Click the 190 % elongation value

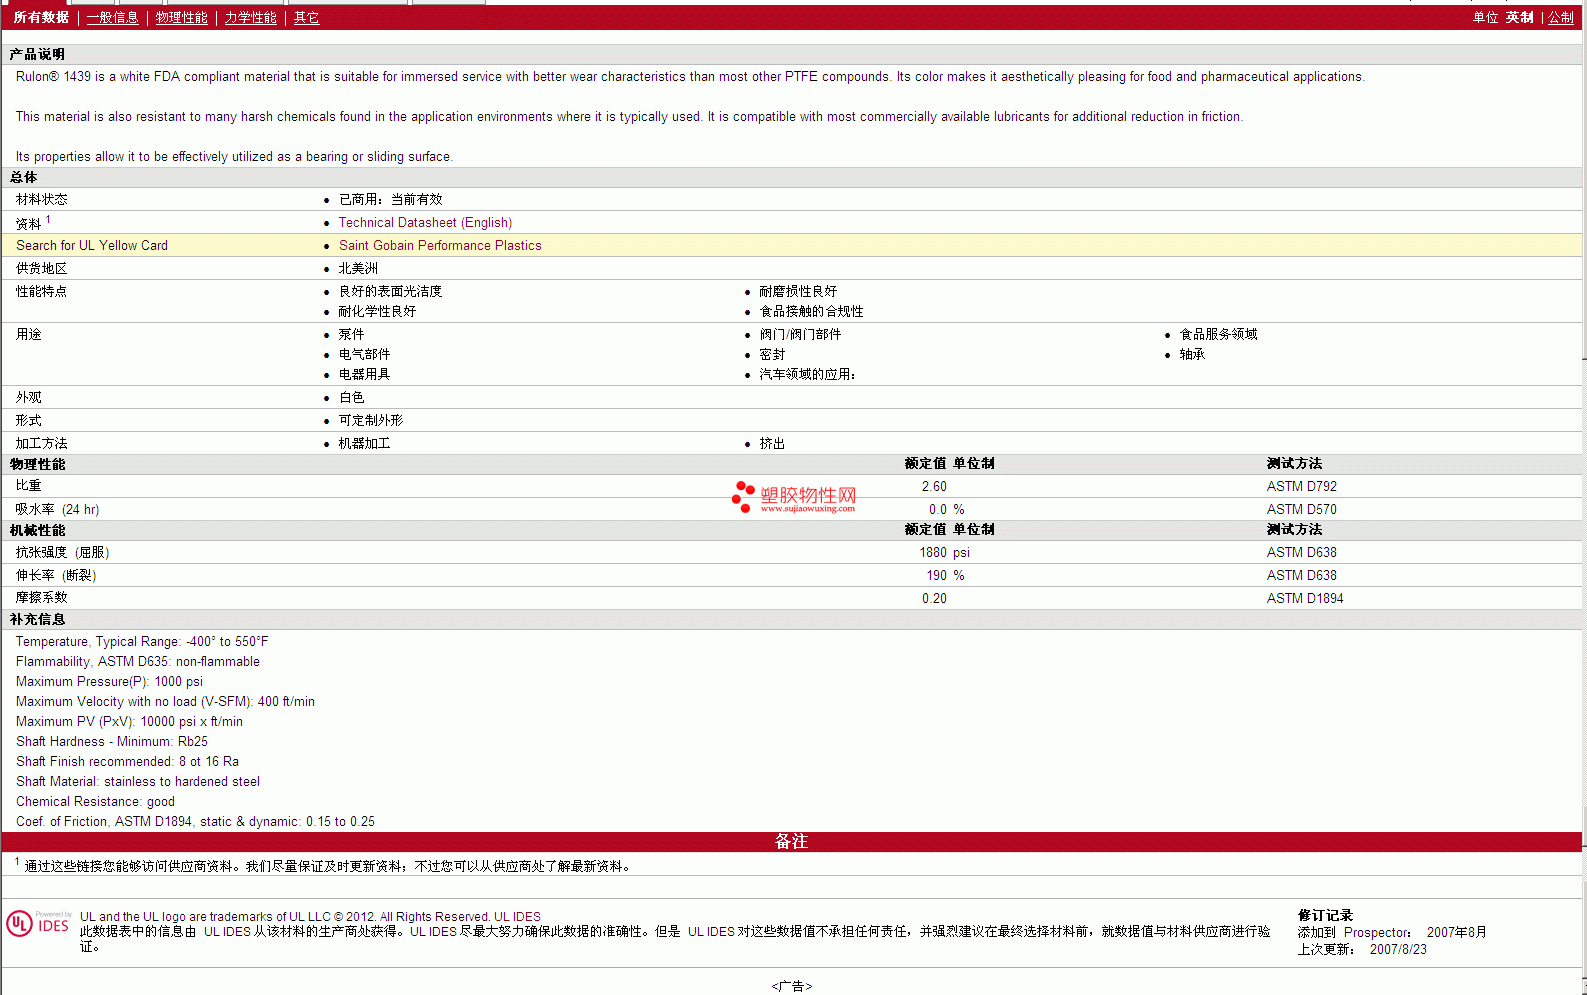tap(945, 575)
